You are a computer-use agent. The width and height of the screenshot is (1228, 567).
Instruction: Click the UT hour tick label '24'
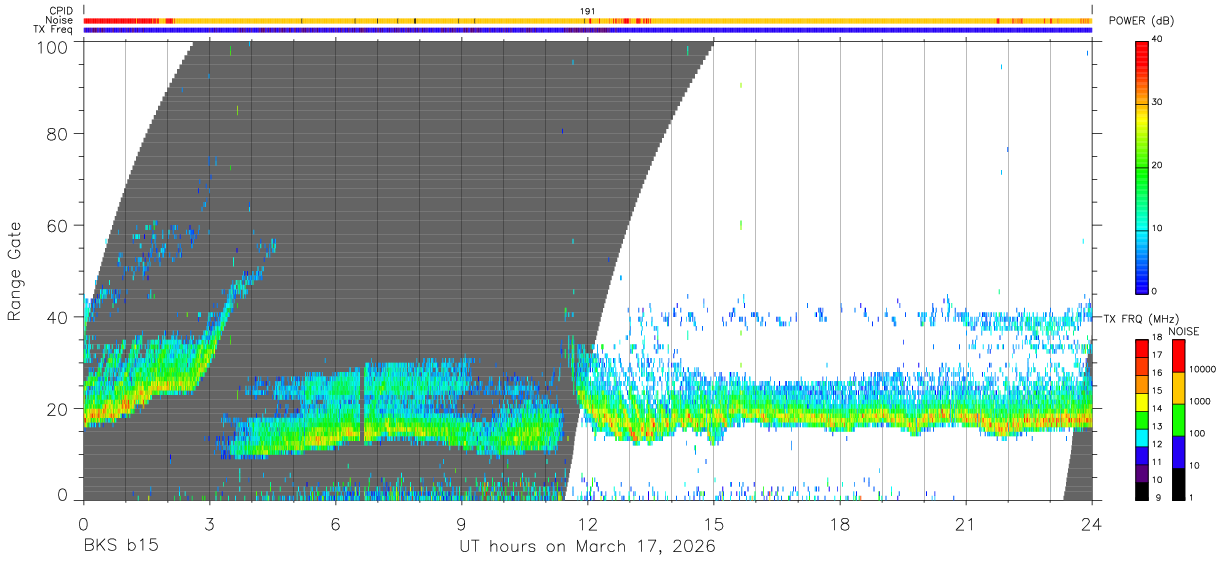(x=1091, y=522)
